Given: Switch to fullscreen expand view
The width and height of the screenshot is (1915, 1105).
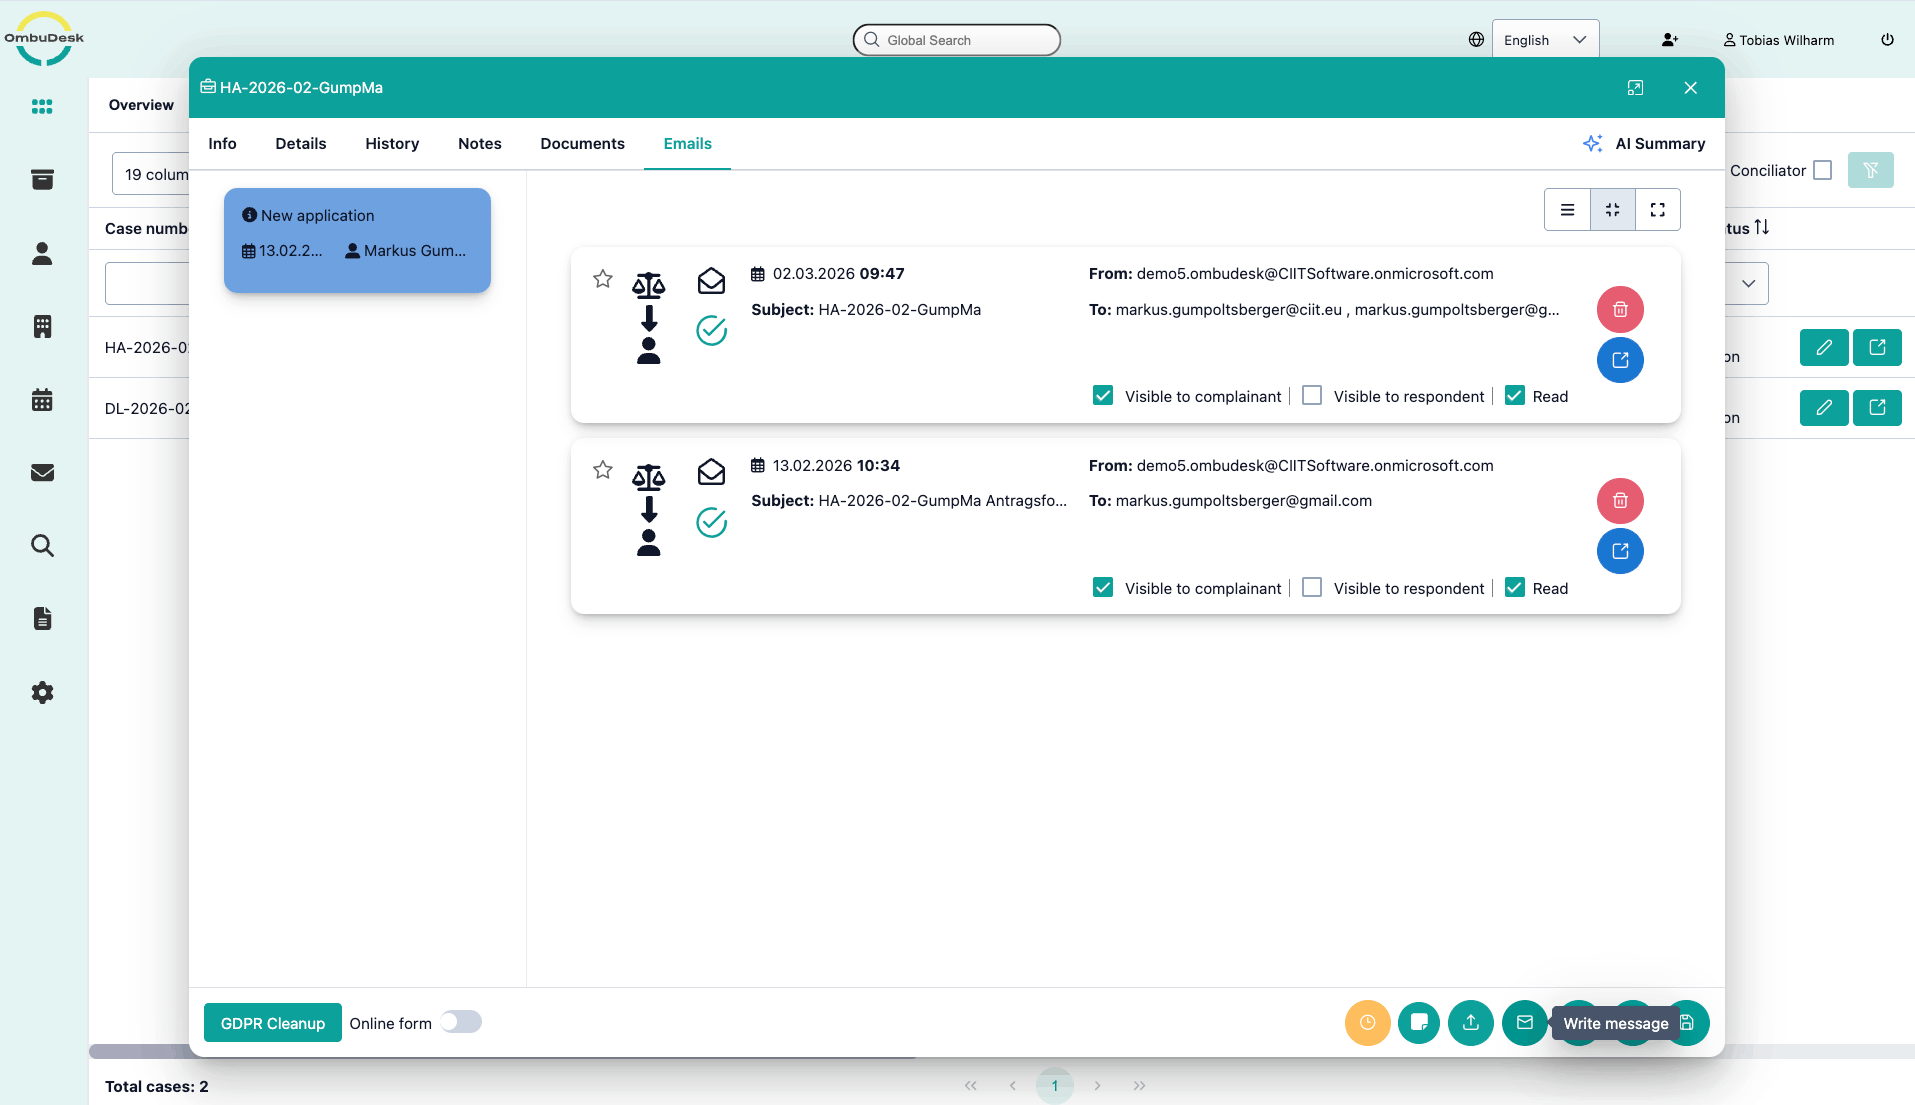Looking at the screenshot, I should (1657, 210).
